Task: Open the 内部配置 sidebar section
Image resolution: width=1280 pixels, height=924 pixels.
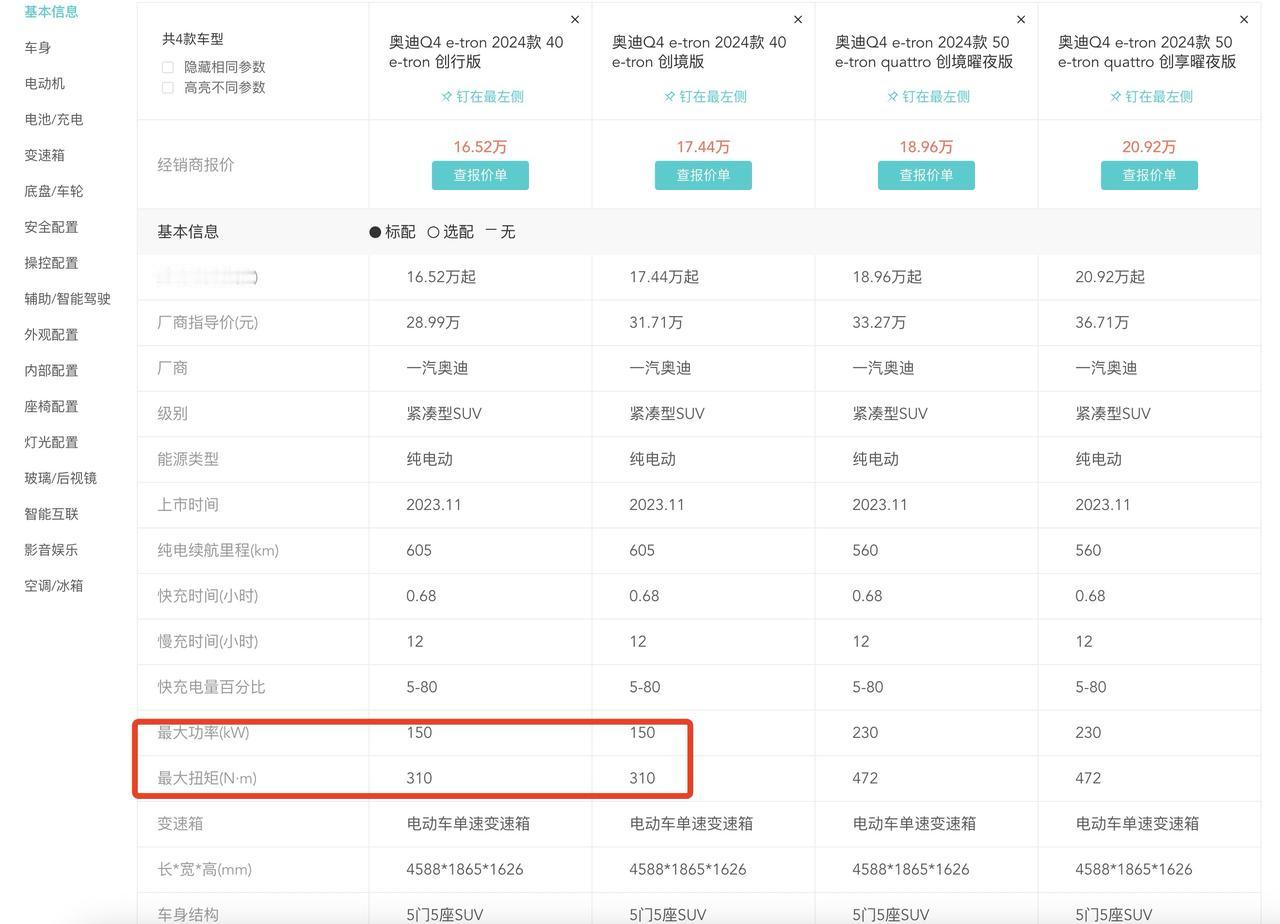Action: (x=51, y=371)
